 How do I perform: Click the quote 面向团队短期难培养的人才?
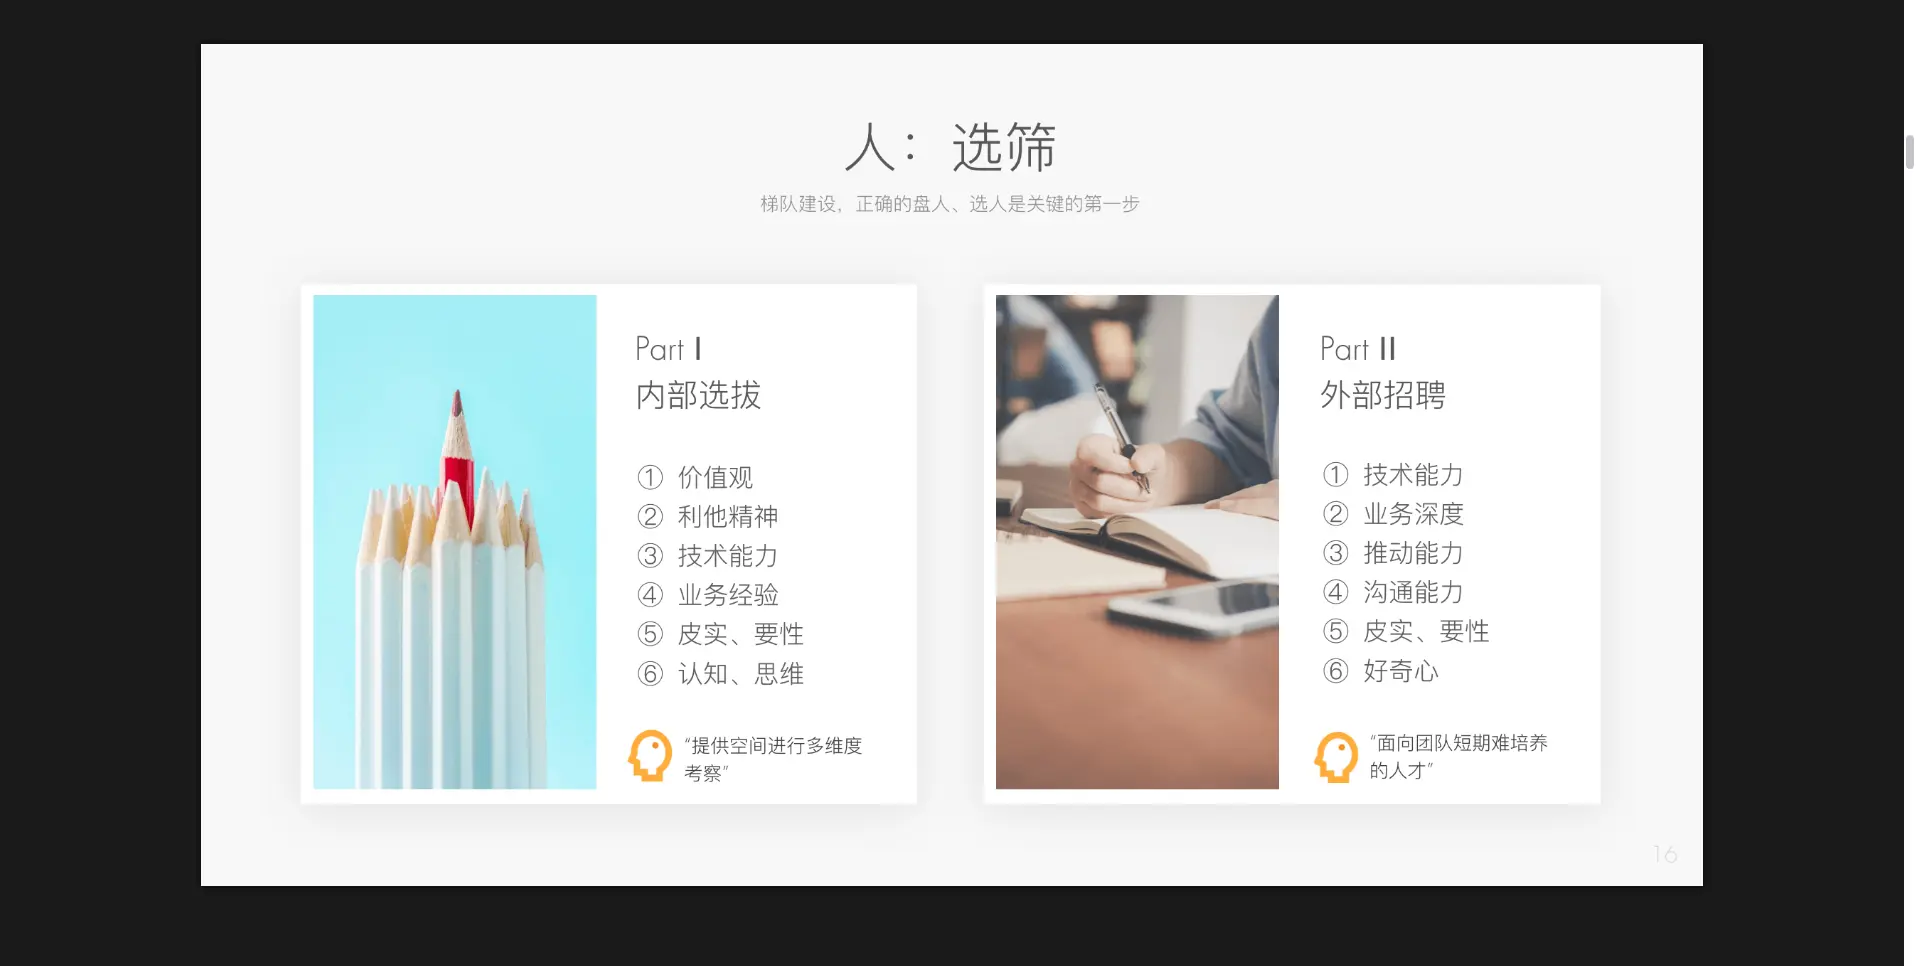[x=1459, y=757]
